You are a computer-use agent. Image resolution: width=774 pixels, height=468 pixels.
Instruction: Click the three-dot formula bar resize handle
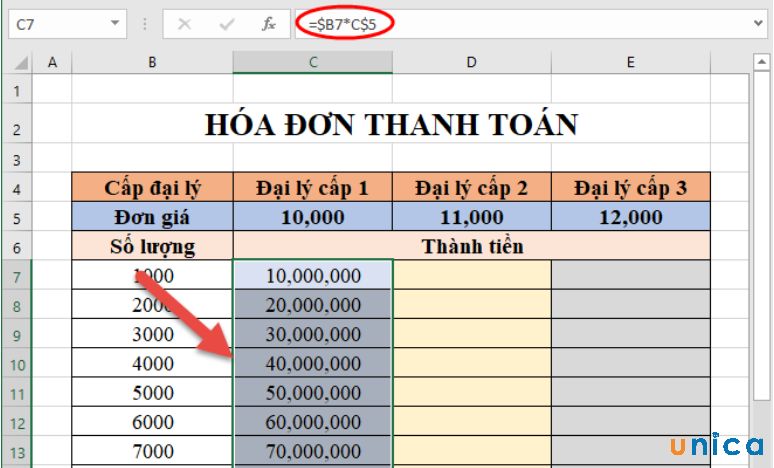click(143, 23)
